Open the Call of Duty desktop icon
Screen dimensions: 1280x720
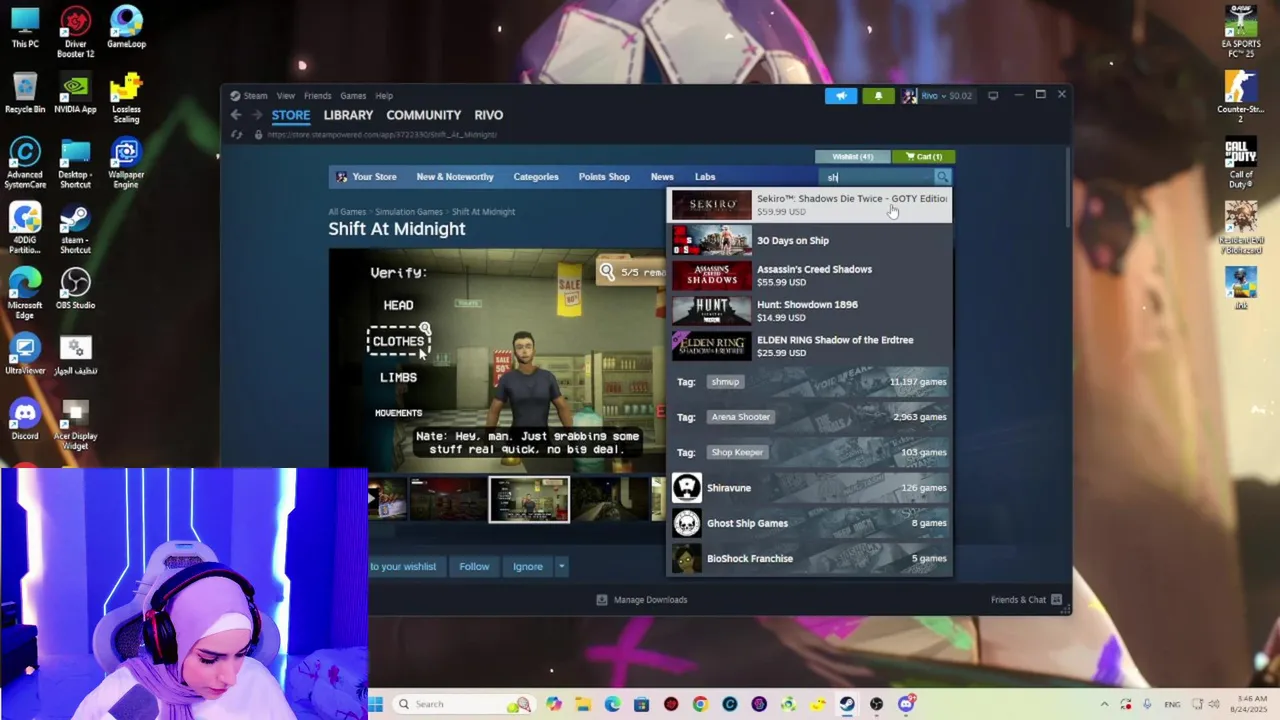coord(1241,163)
